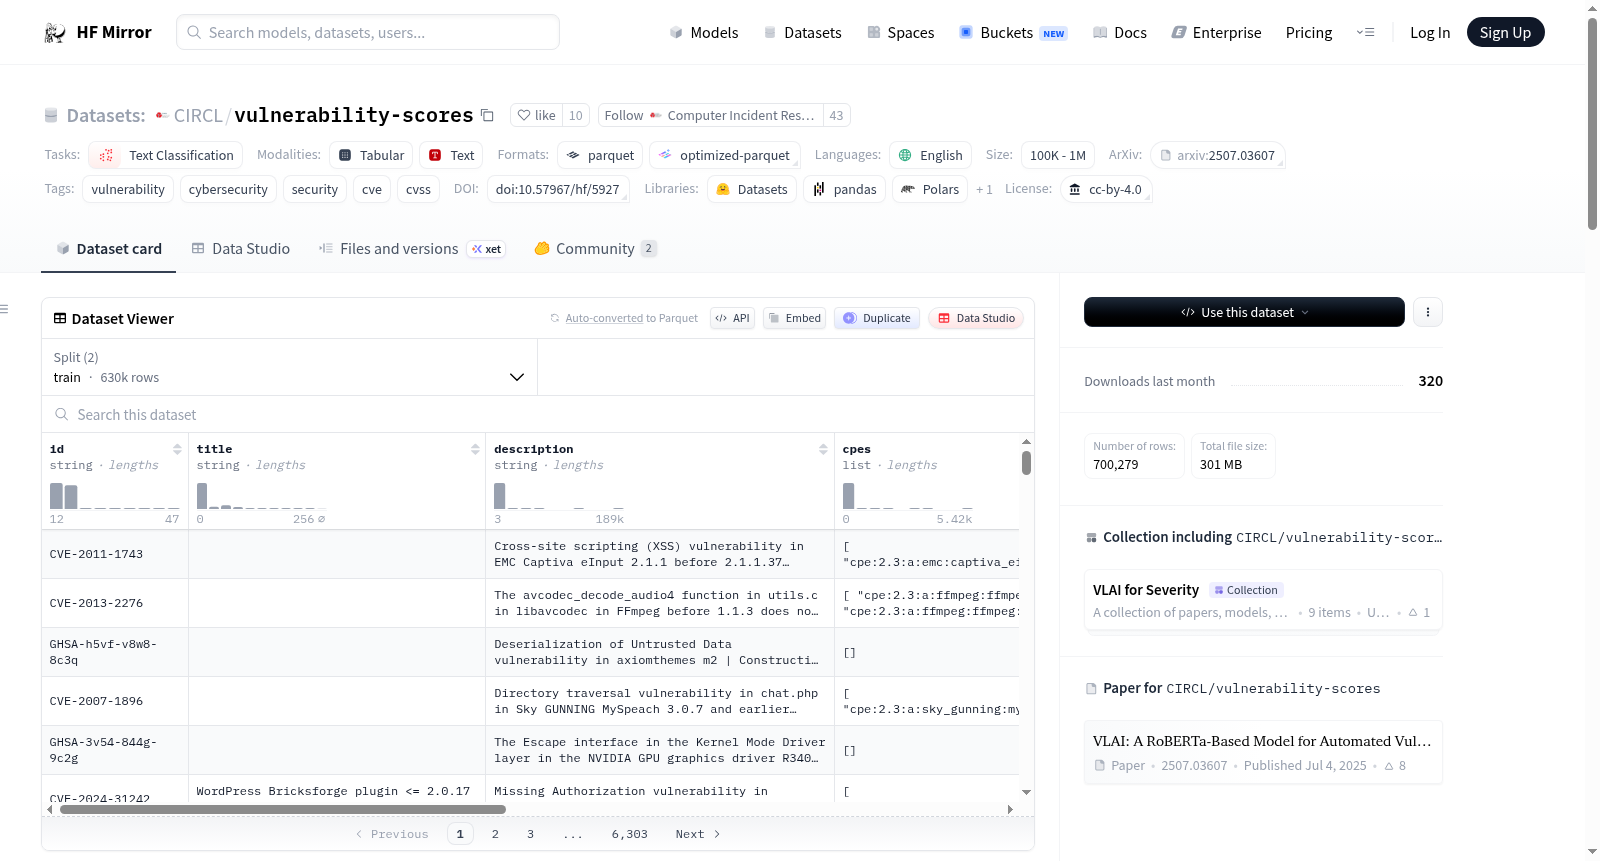Open Data Studio button in viewer header
The height and width of the screenshot is (861, 1600).
tap(976, 318)
